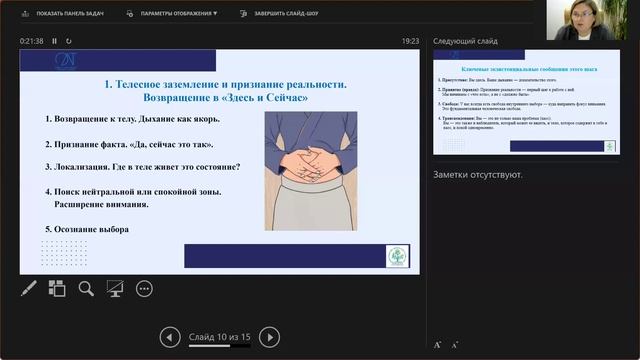Decrease notes text size button
Viewport: 640px width, 360px height.
(455, 345)
